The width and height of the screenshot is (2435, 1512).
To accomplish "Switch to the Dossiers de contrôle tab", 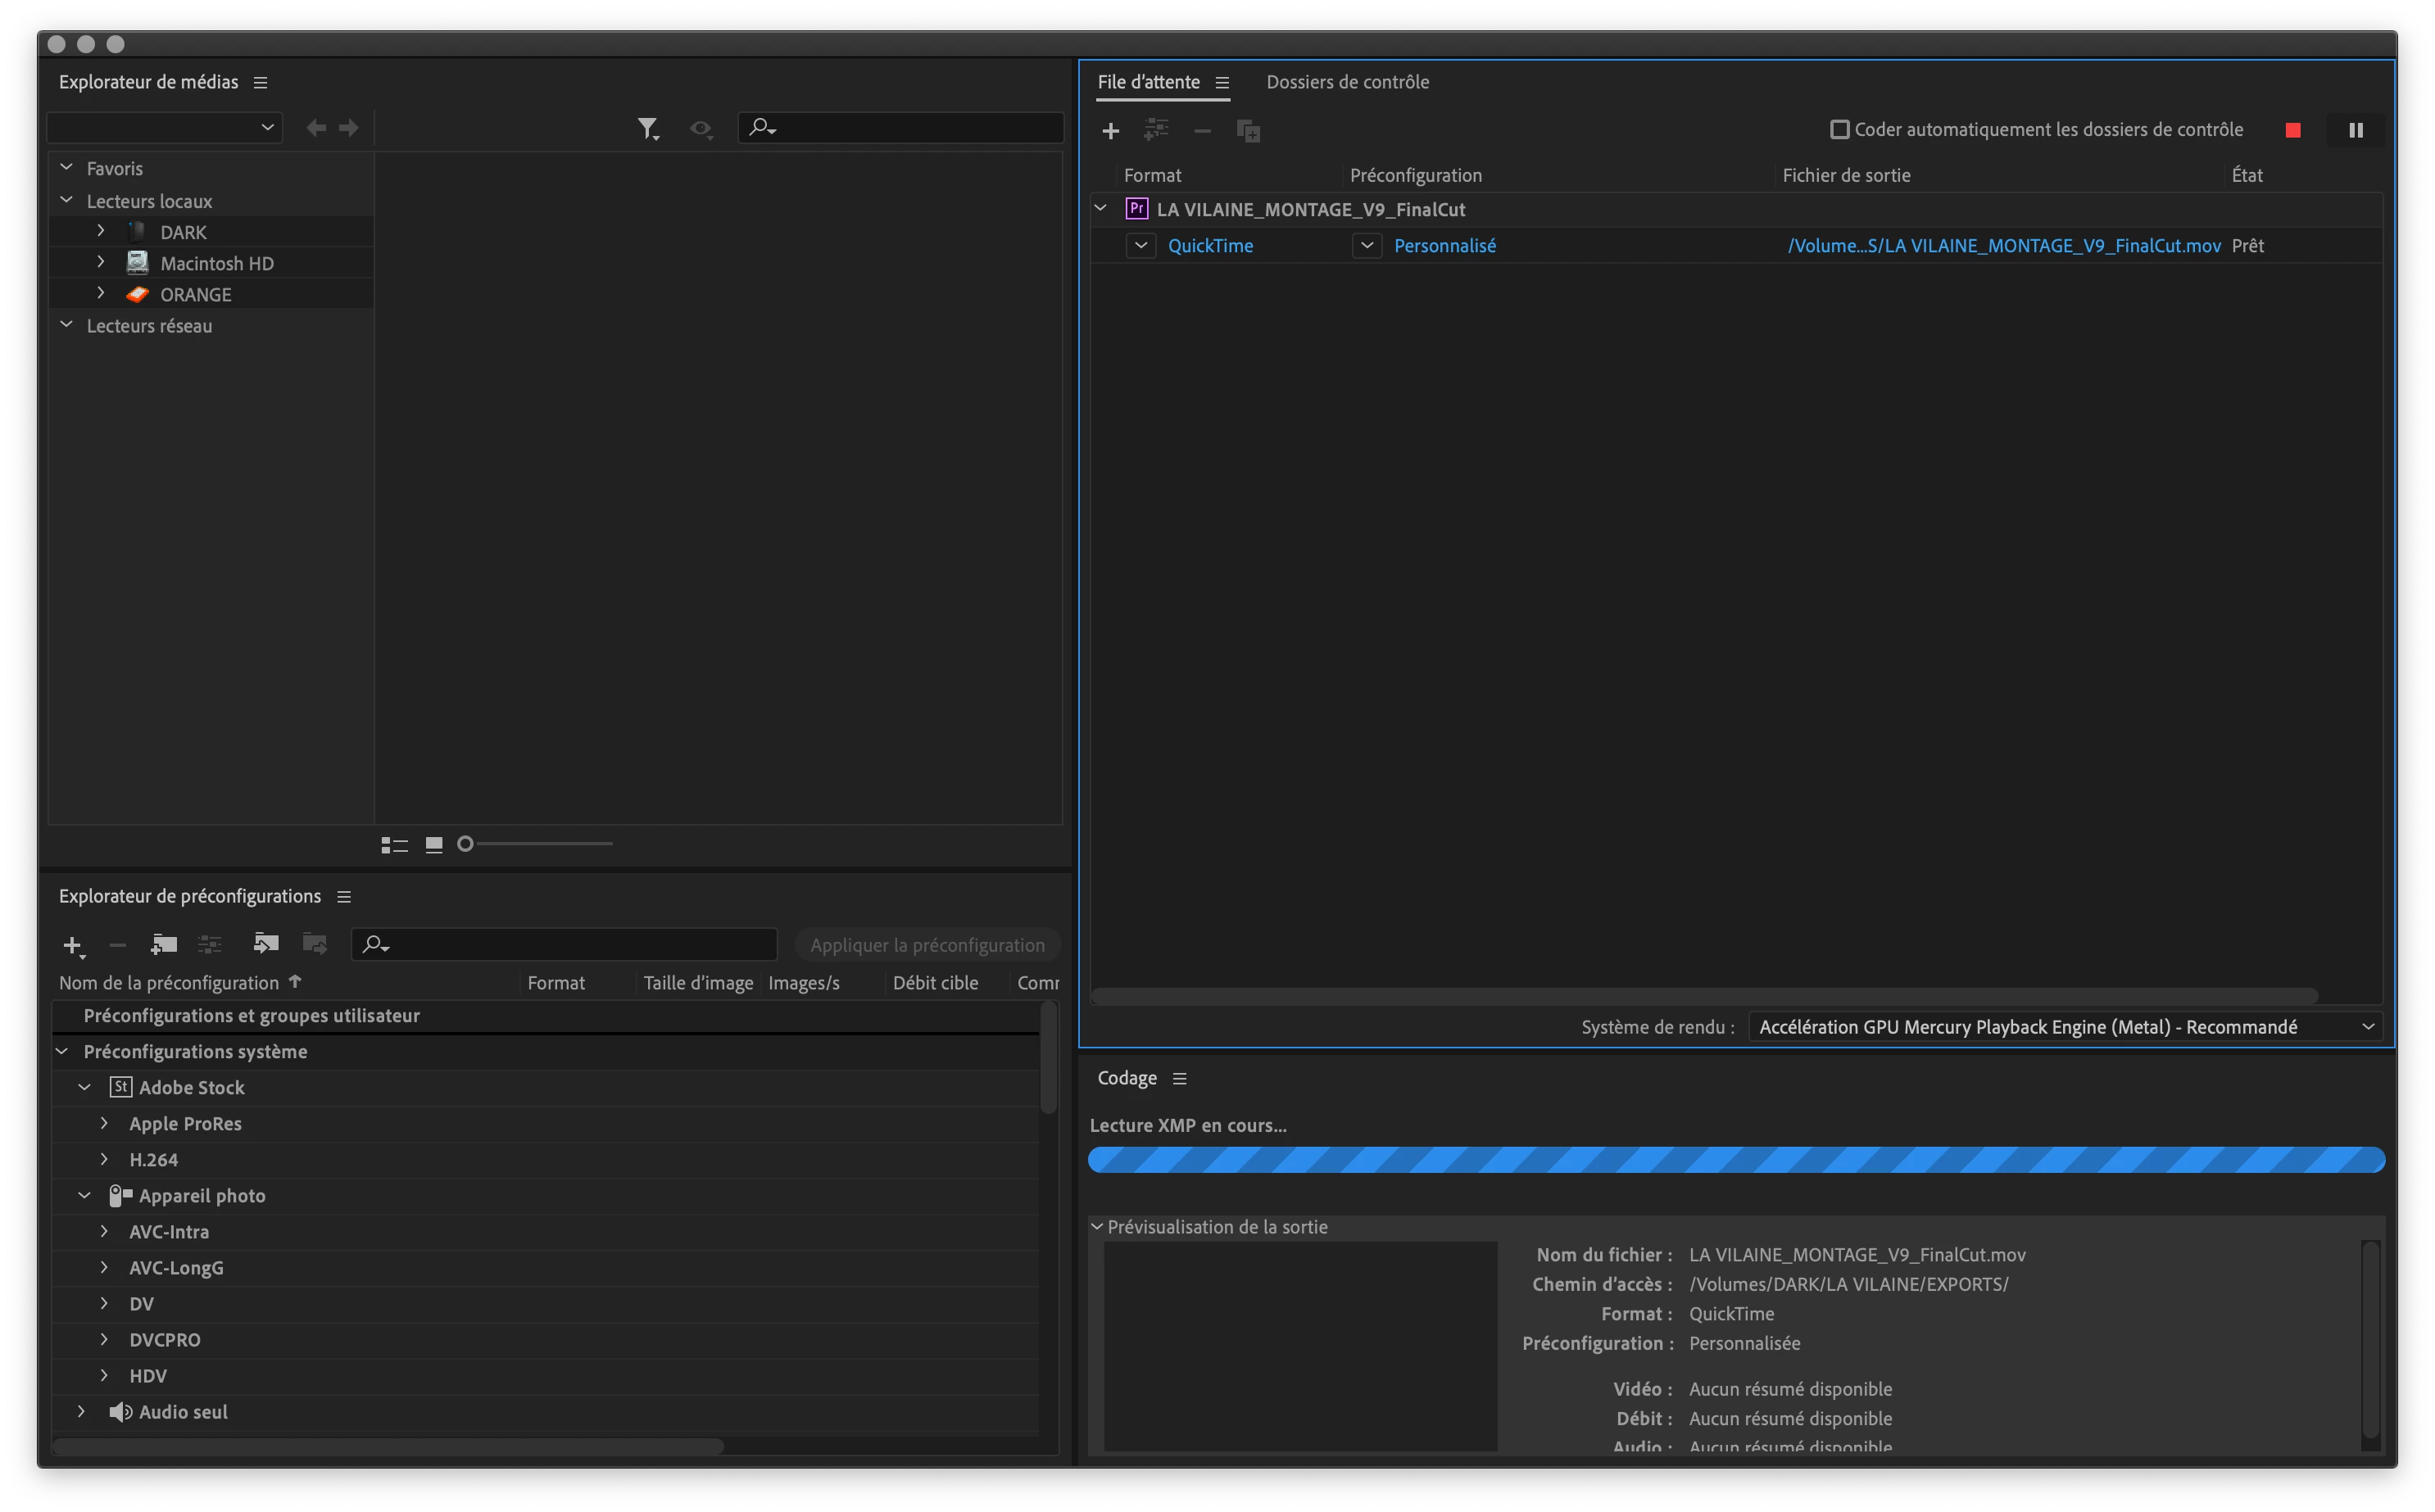I will point(1347,82).
